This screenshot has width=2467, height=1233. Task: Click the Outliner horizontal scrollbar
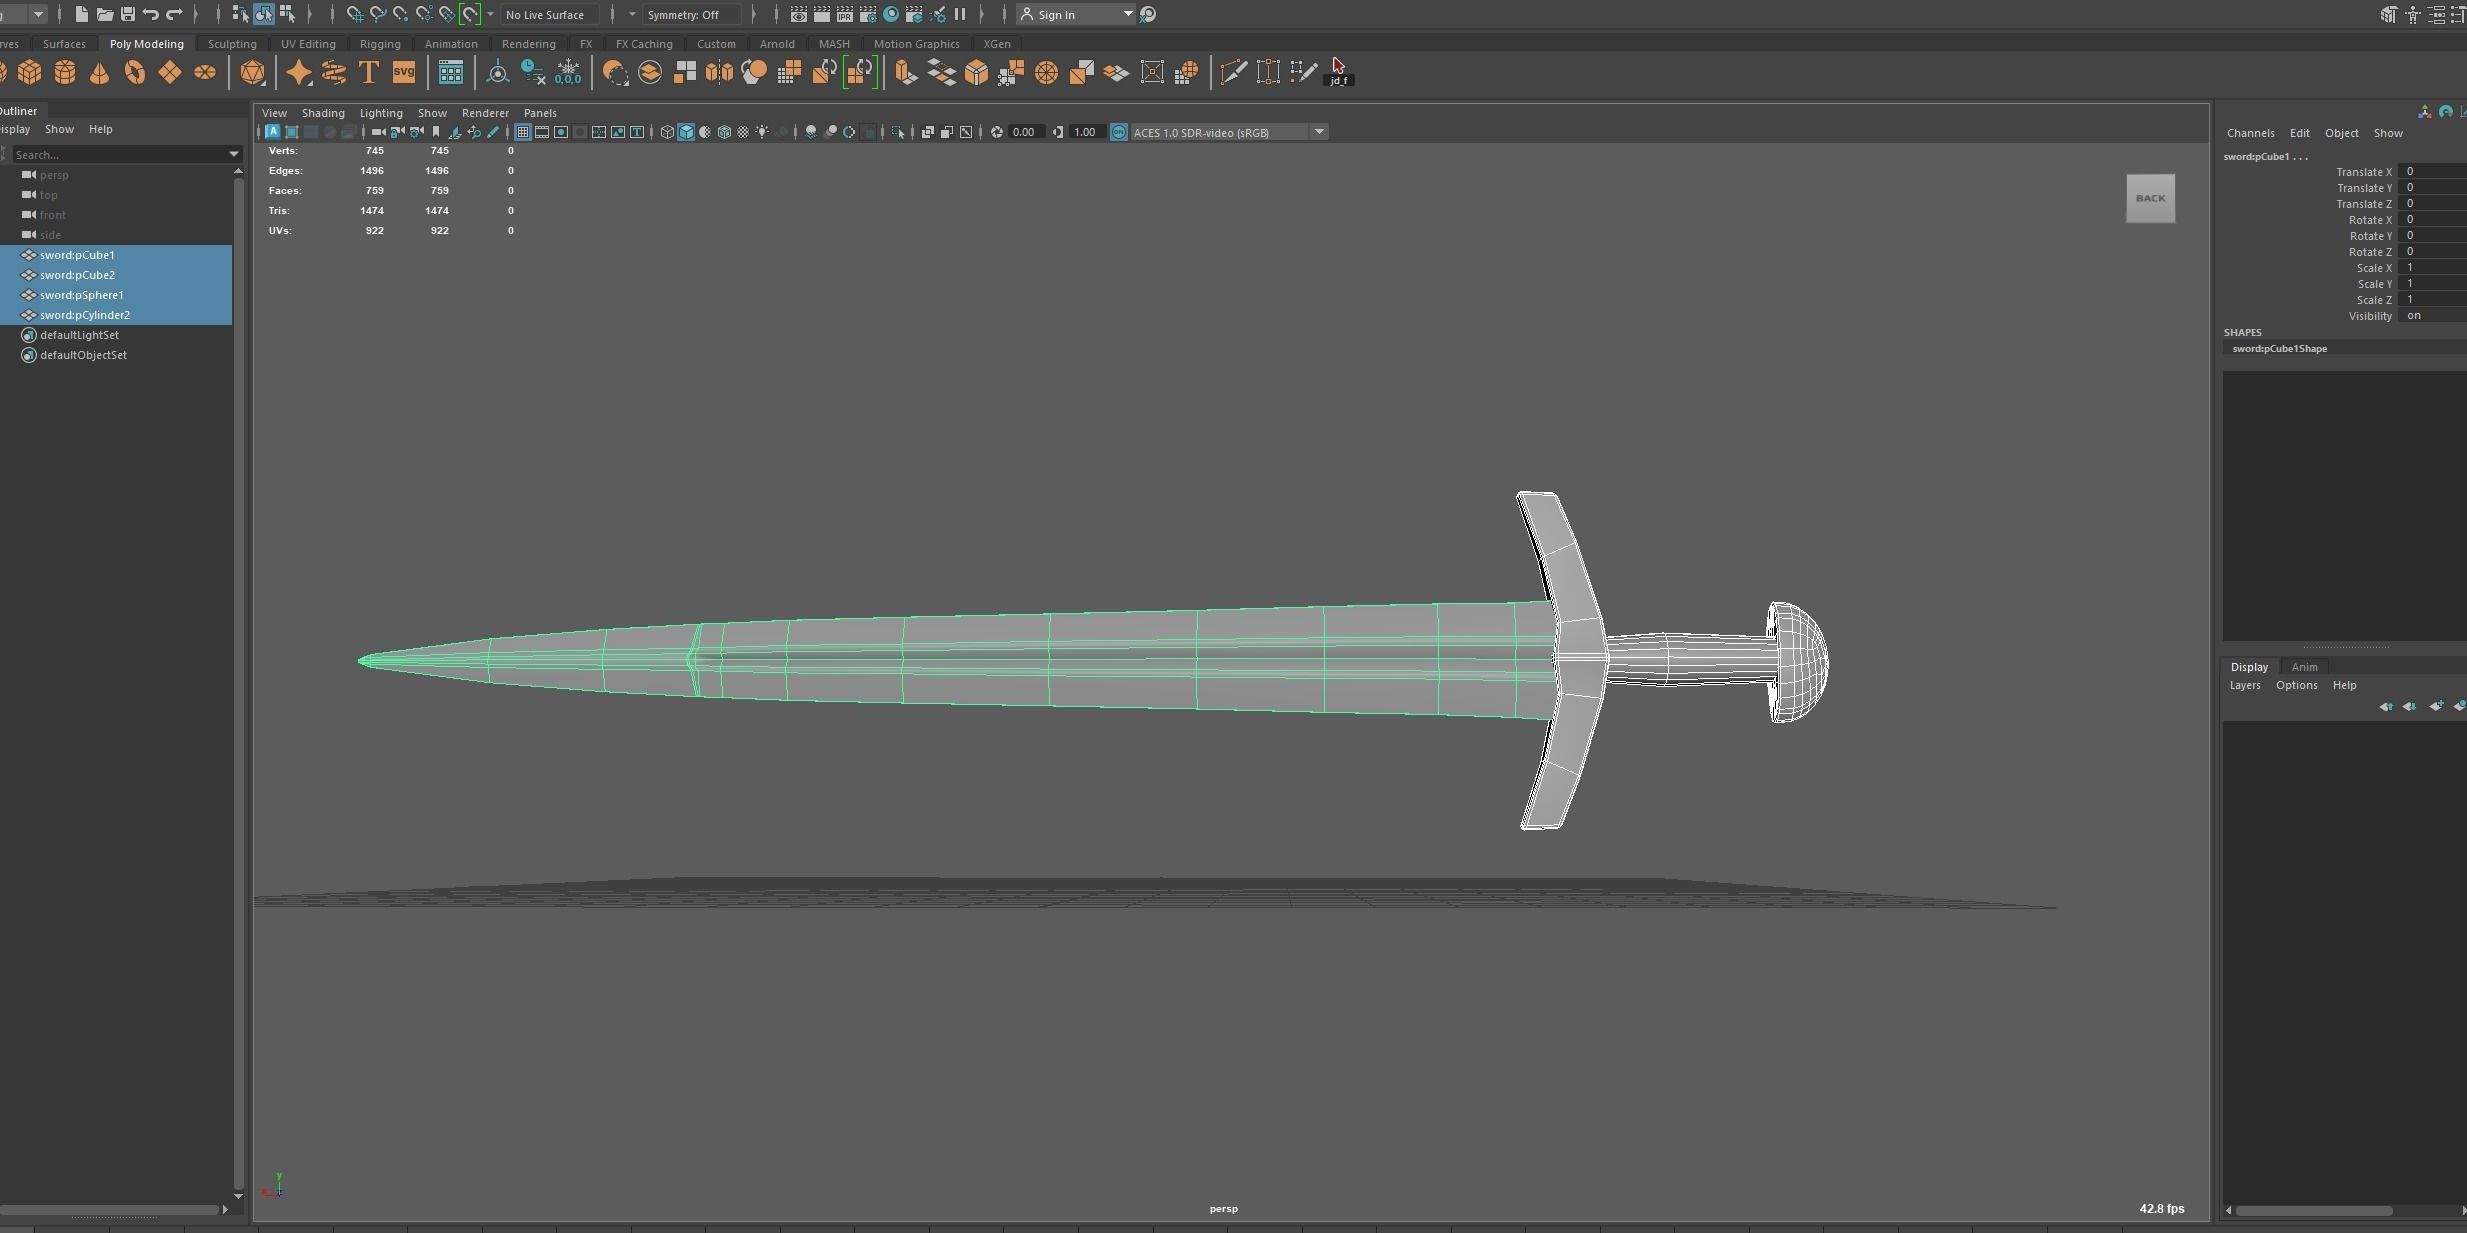click(110, 1209)
